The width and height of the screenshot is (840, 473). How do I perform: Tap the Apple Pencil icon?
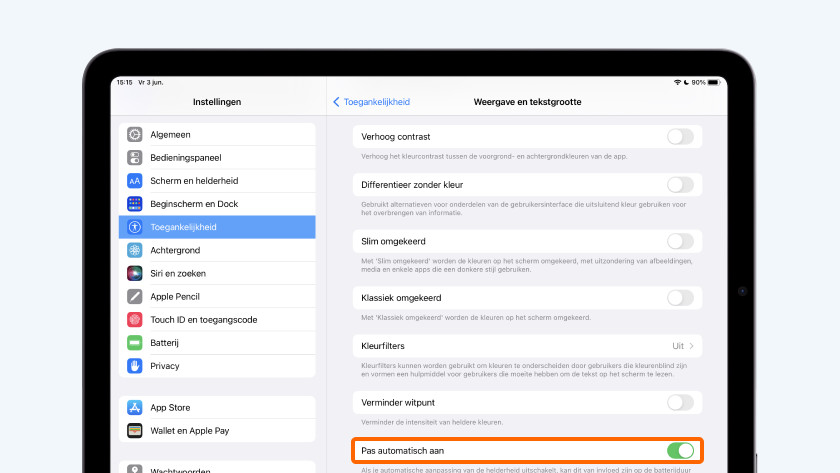[134, 296]
